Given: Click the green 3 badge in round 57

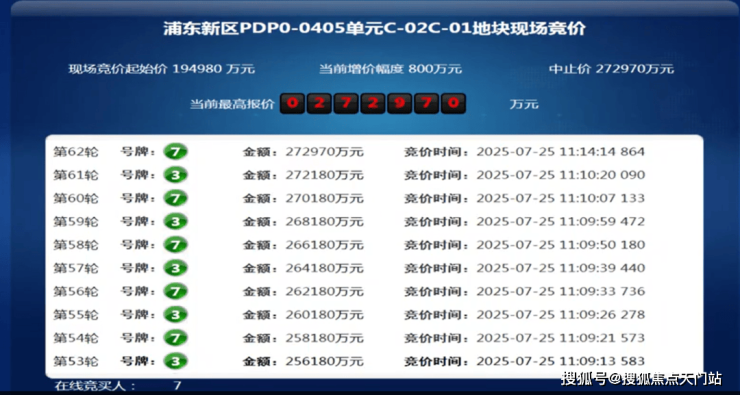Looking at the screenshot, I should click(176, 268).
